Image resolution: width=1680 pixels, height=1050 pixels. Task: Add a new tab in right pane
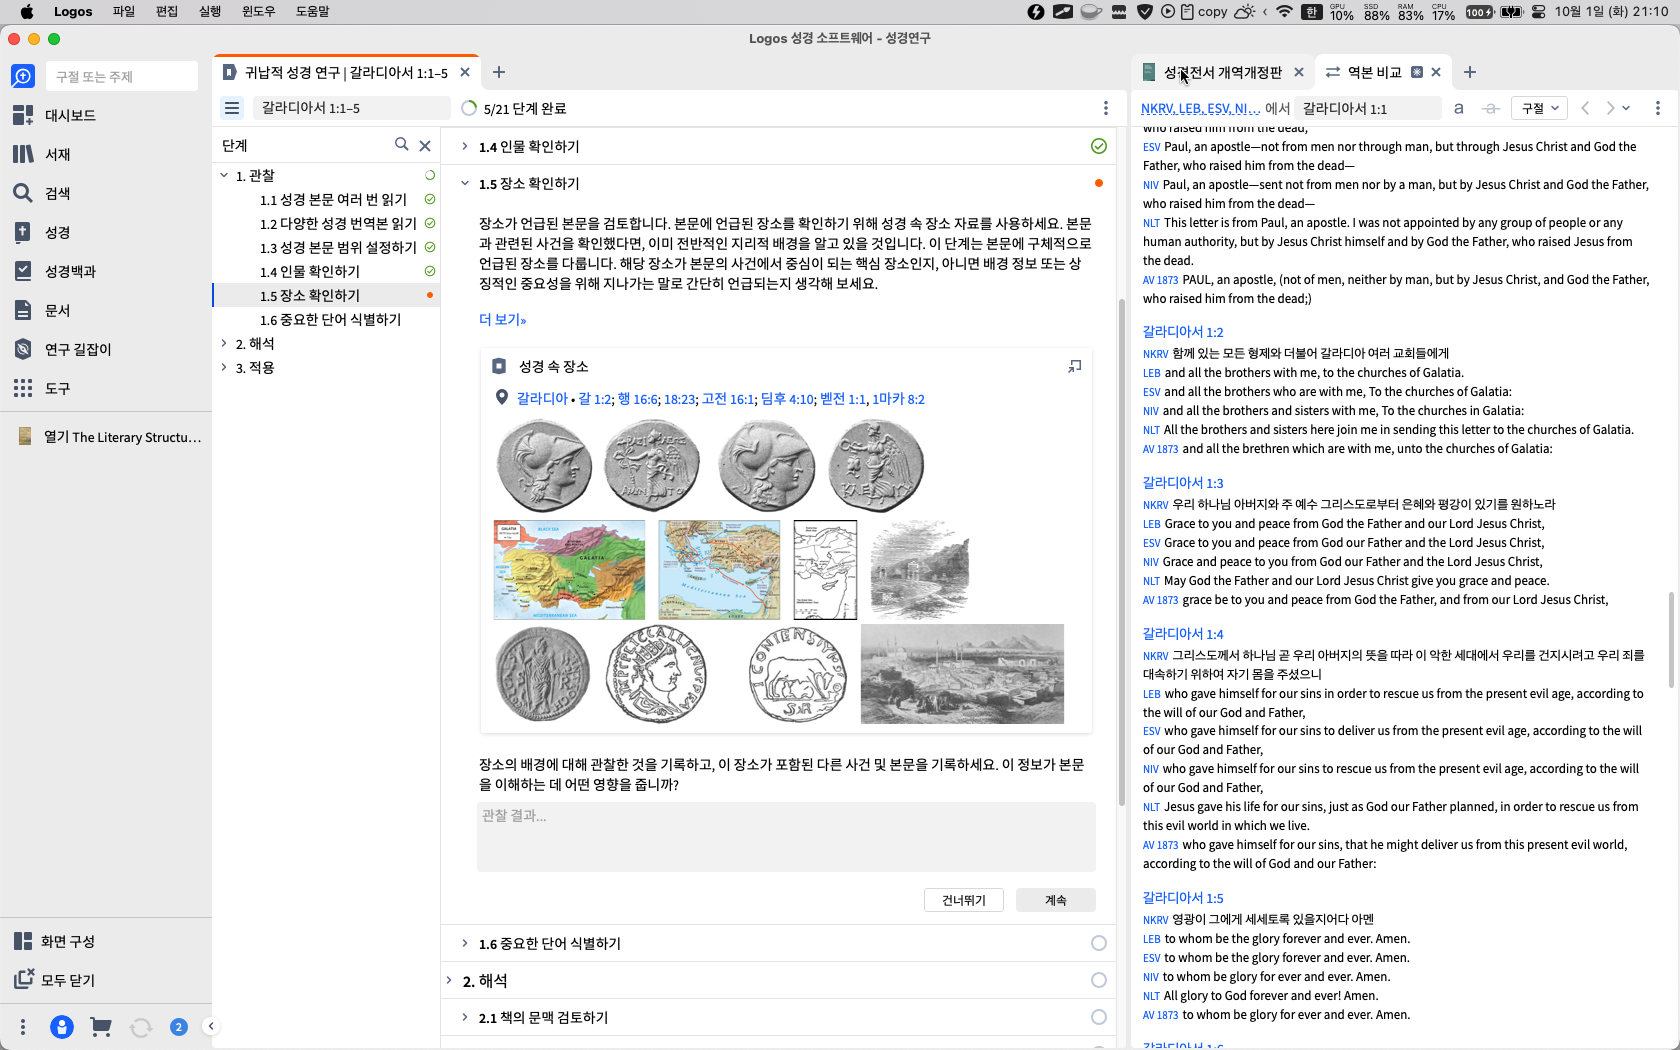point(1470,72)
